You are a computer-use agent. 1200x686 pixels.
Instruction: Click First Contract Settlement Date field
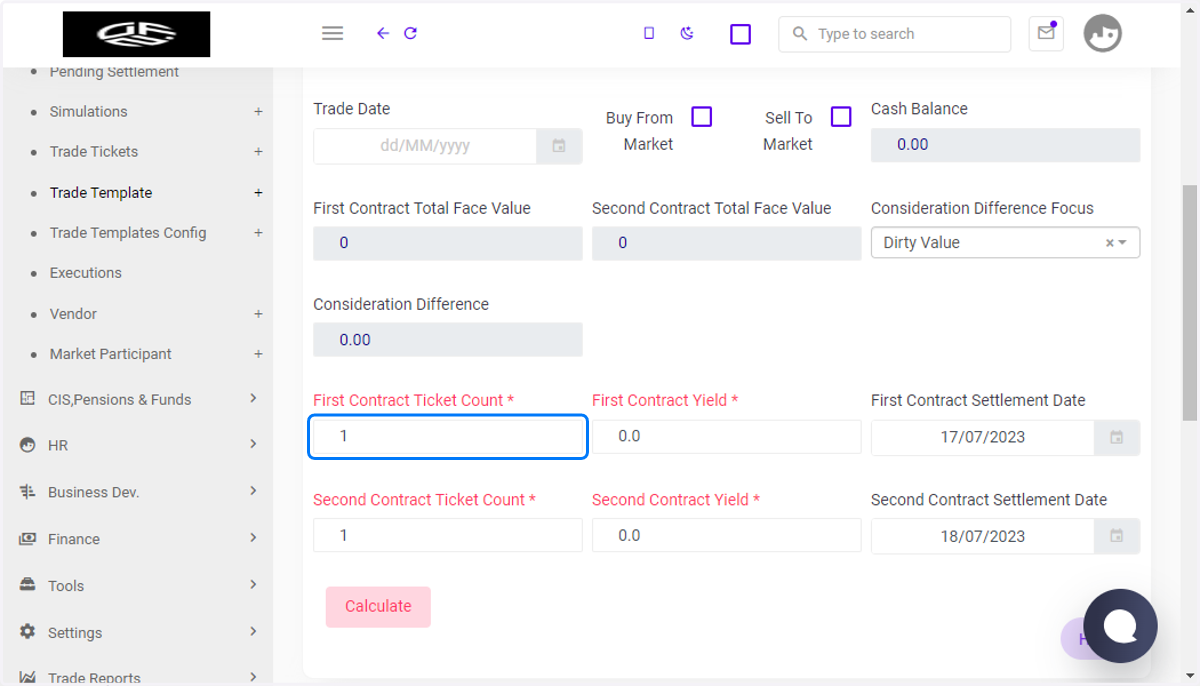point(983,437)
